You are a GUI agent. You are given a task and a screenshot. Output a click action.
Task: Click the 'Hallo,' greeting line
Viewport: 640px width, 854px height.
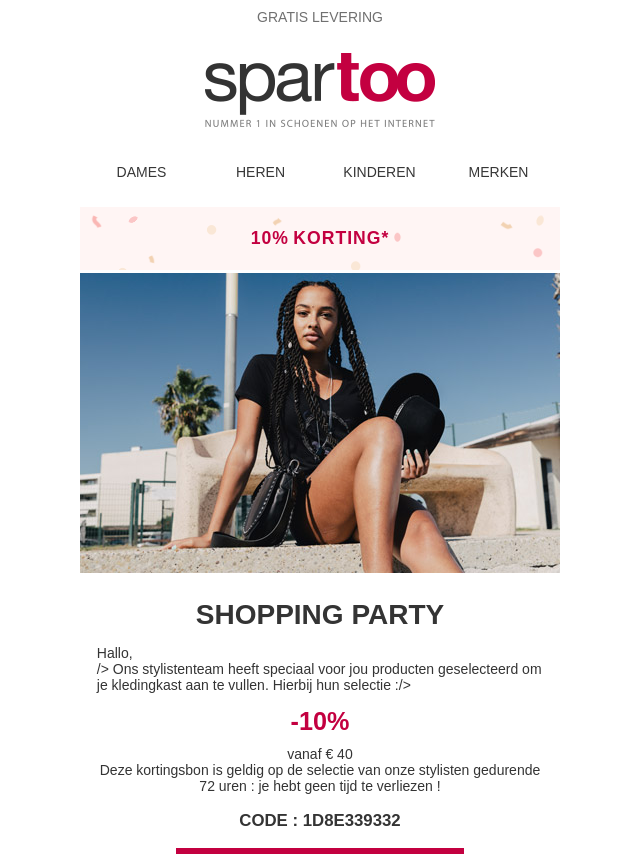coord(114,653)
